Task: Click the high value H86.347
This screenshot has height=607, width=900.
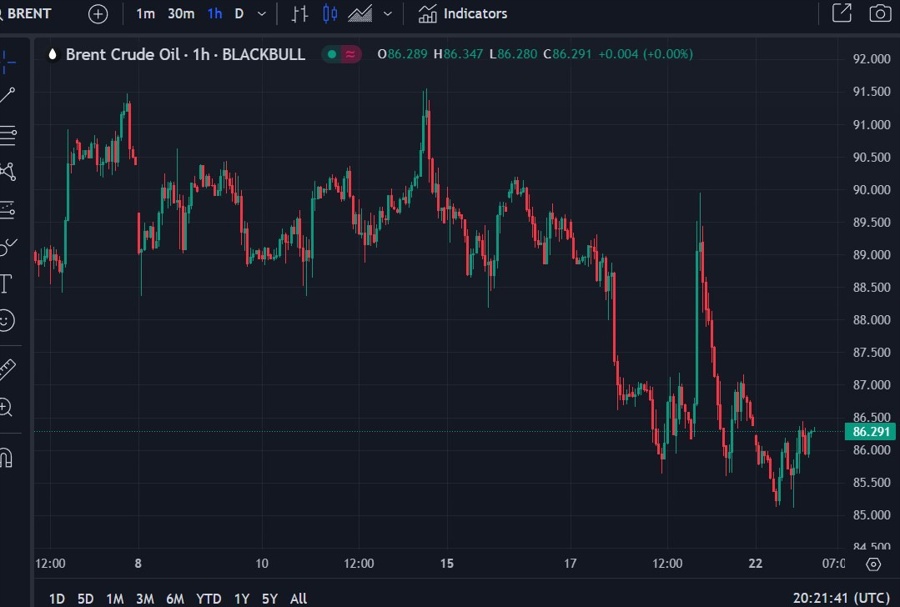Action: 458,54
